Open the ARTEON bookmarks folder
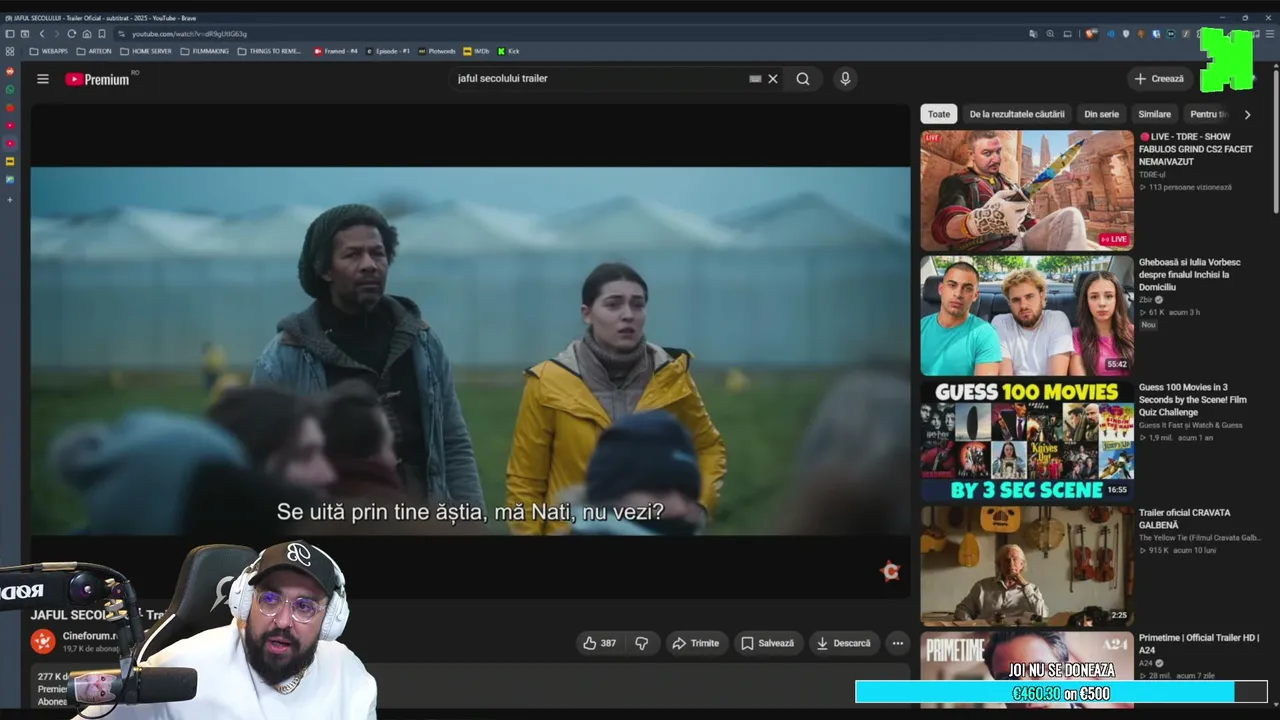Image resolution: width=1280 pixels, height=720 pixels. (x=94, y=51)
